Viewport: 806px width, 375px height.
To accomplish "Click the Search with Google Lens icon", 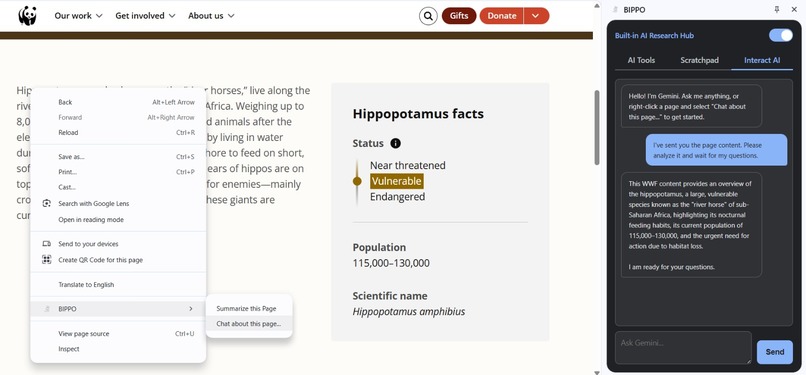I will coord(47,203).
